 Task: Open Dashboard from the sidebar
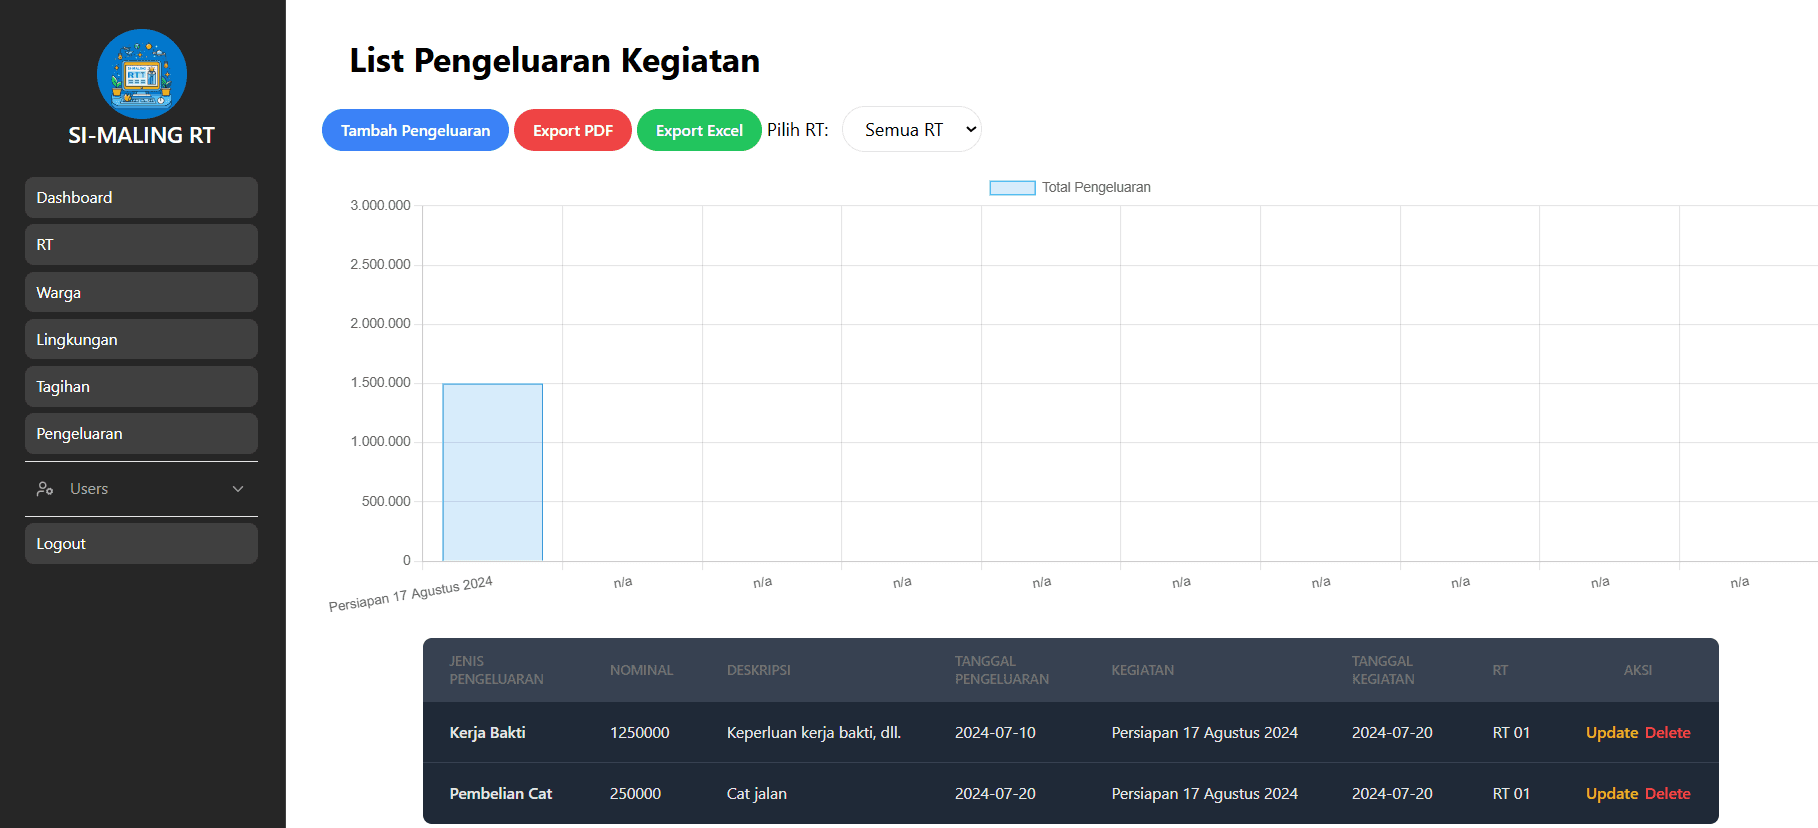click(x=141, y=198)
